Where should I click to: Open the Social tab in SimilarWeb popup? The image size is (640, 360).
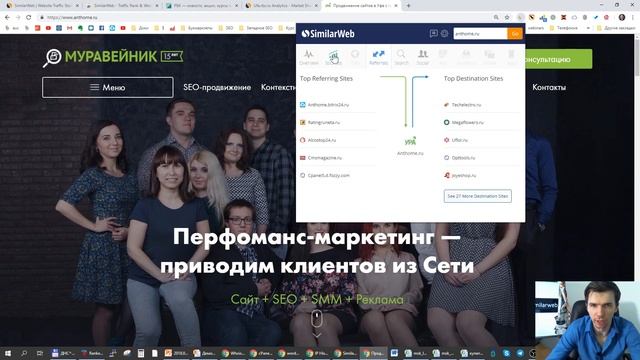(x=423, y=57)
